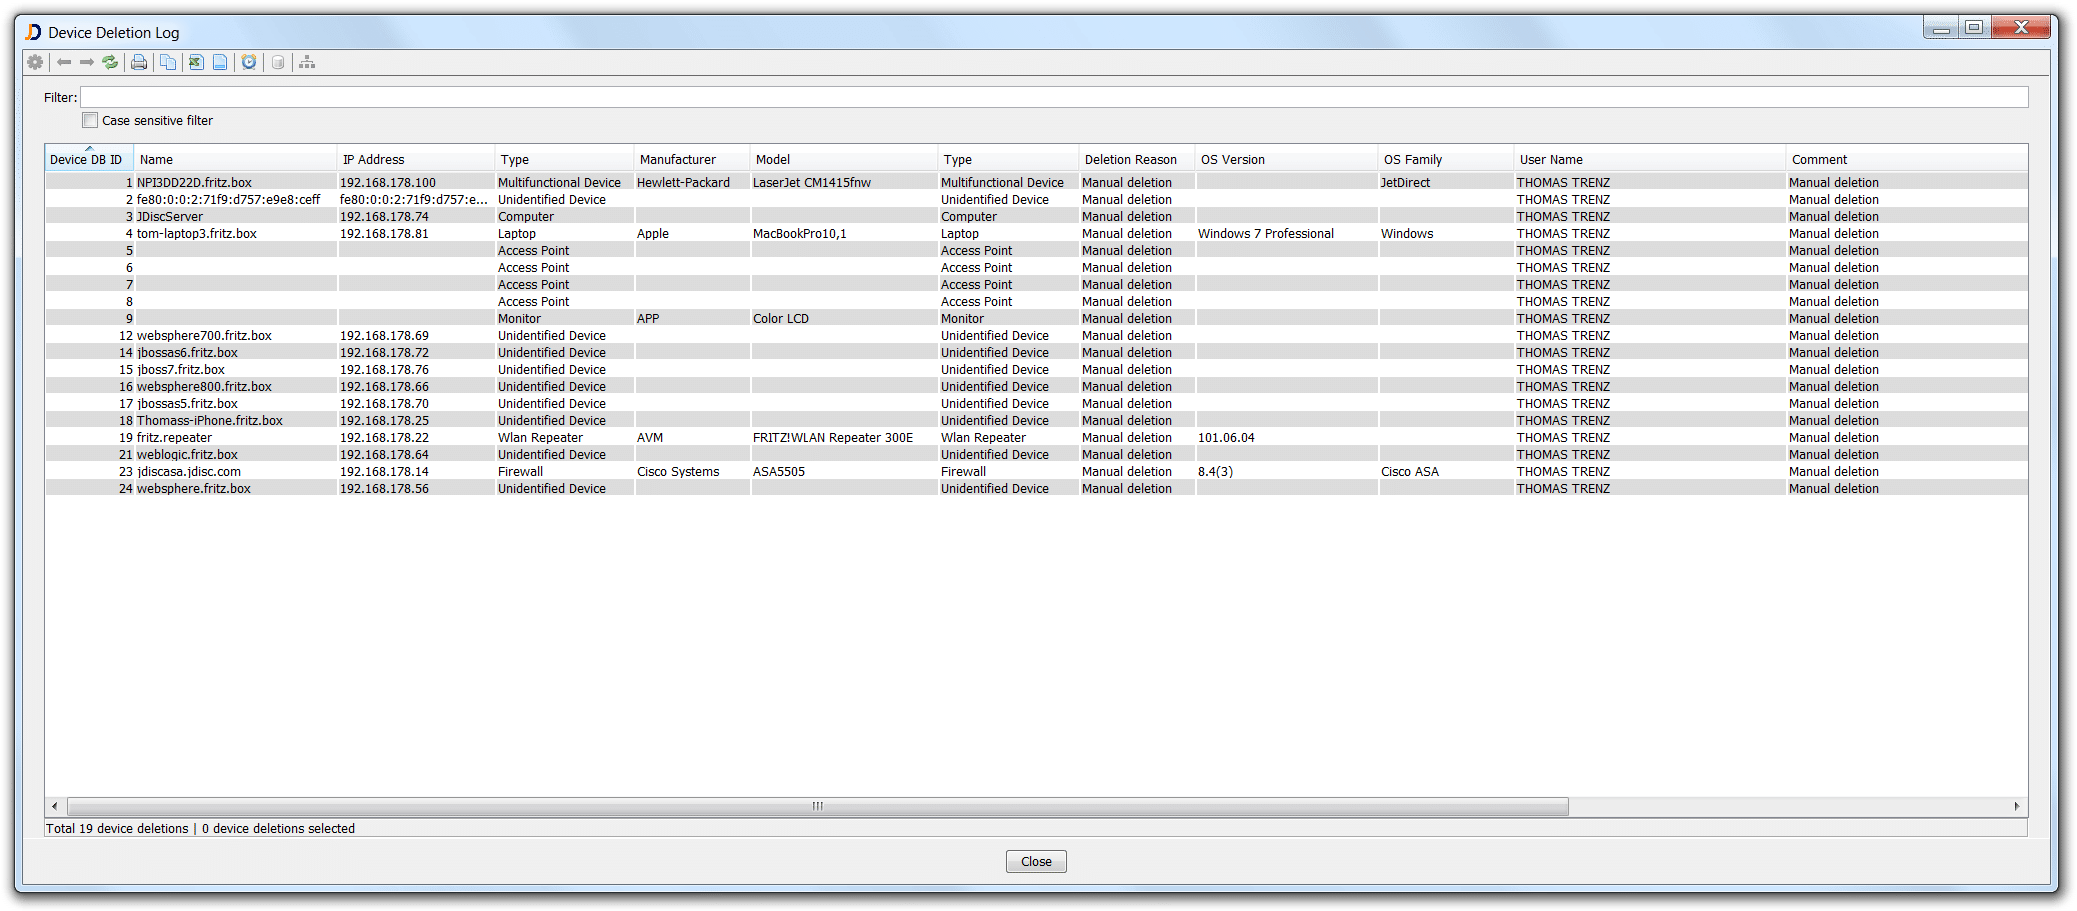This screenshot has width=2077, height=911.
Task: Click the forward arrow toolbar icon
Action: 87,62
